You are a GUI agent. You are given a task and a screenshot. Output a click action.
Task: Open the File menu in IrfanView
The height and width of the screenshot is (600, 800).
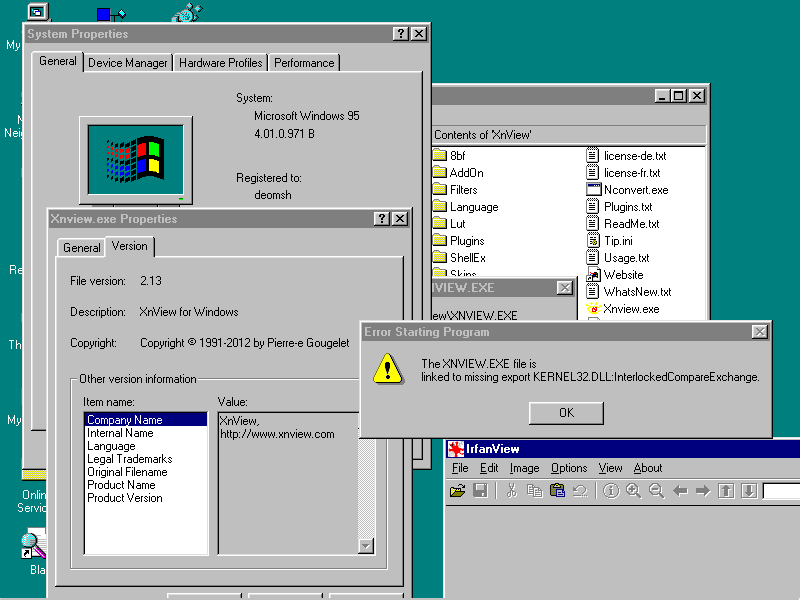coord(460,468)
